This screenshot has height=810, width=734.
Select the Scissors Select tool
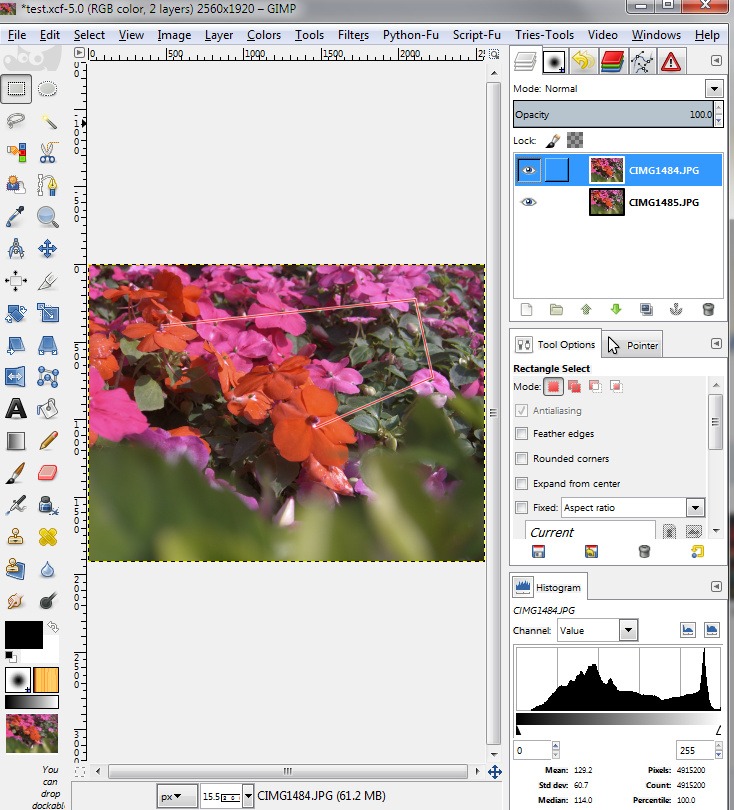[x=48, y=153]
